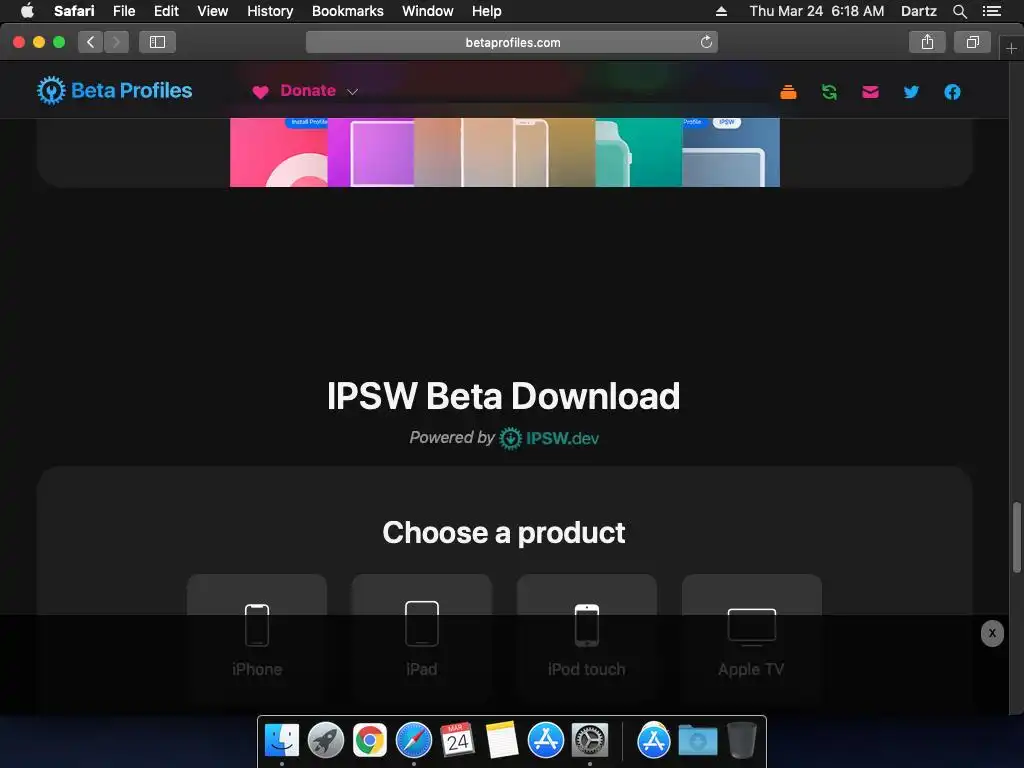This screenshot has width=1024, height=768.
Task: Open the App Store icon beside Downloads folder
Action: point(654,741)
